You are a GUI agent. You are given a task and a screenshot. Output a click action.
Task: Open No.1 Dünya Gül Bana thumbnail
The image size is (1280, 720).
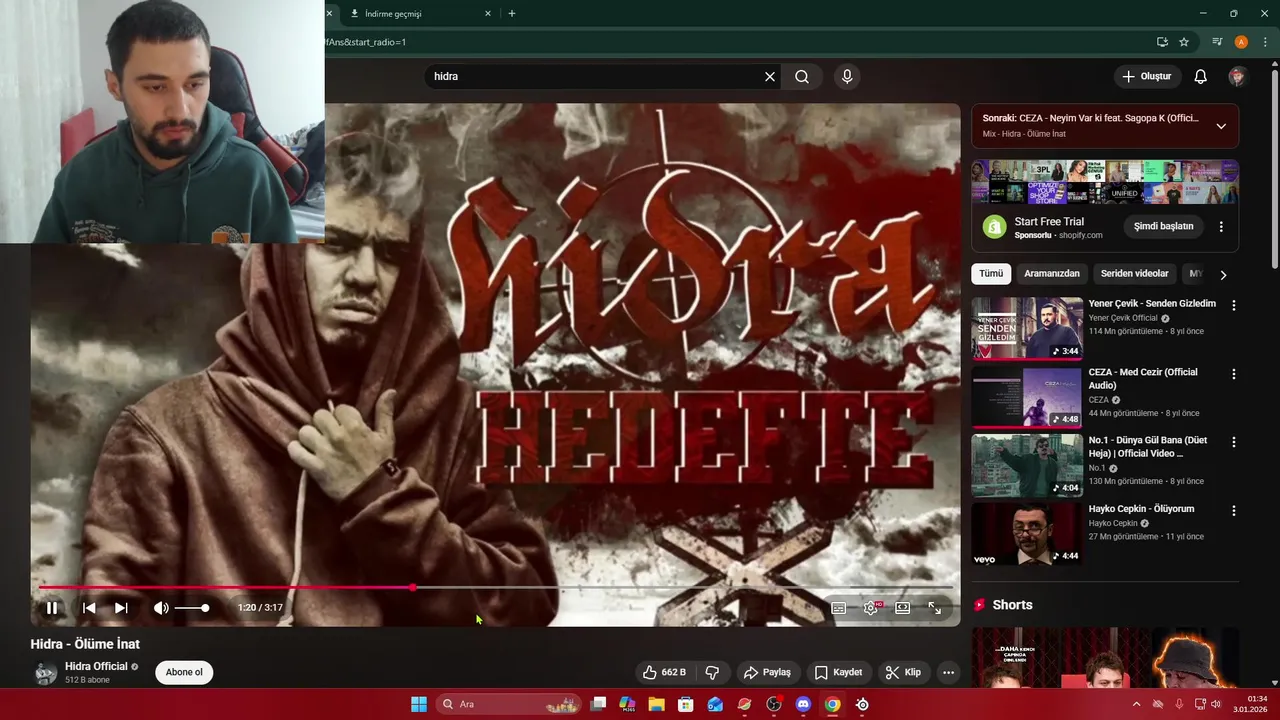coord(1027,465)
